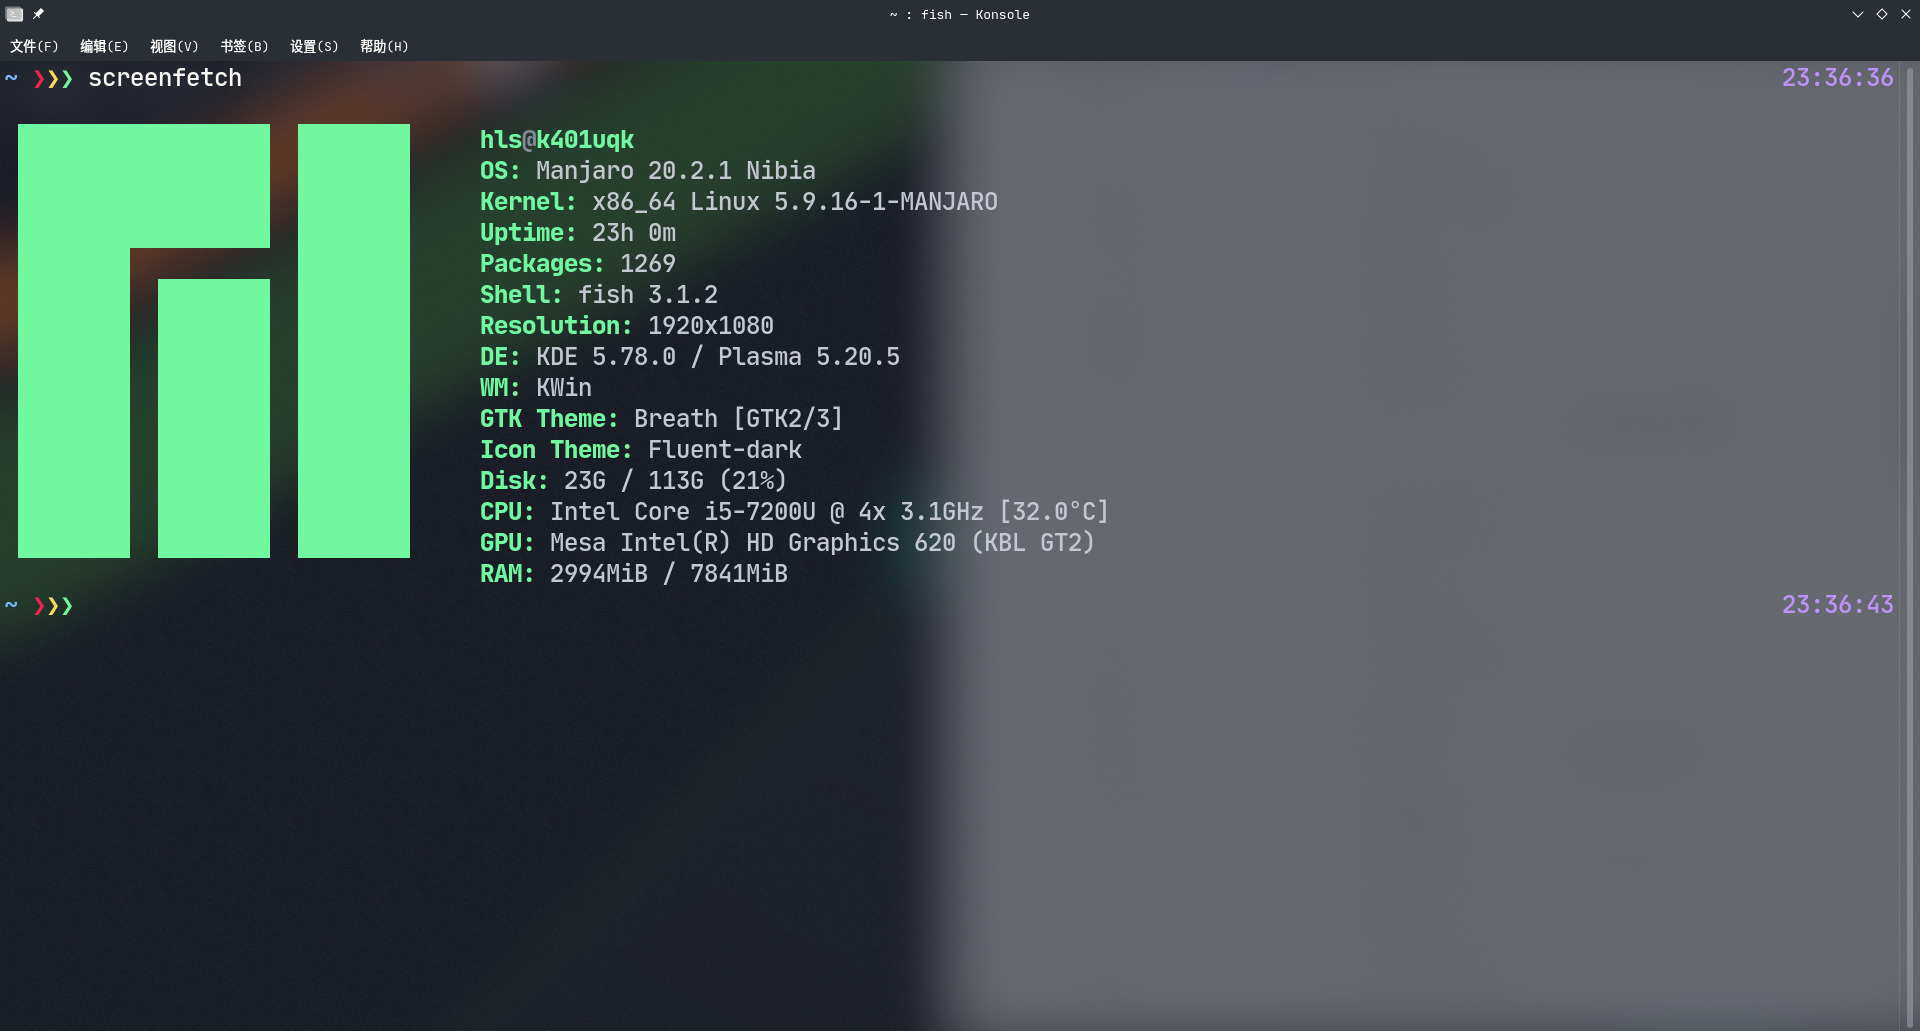1920x1031 pixels.
Task: Click the Packages: 1269 line
Action: tap(578, 264)
